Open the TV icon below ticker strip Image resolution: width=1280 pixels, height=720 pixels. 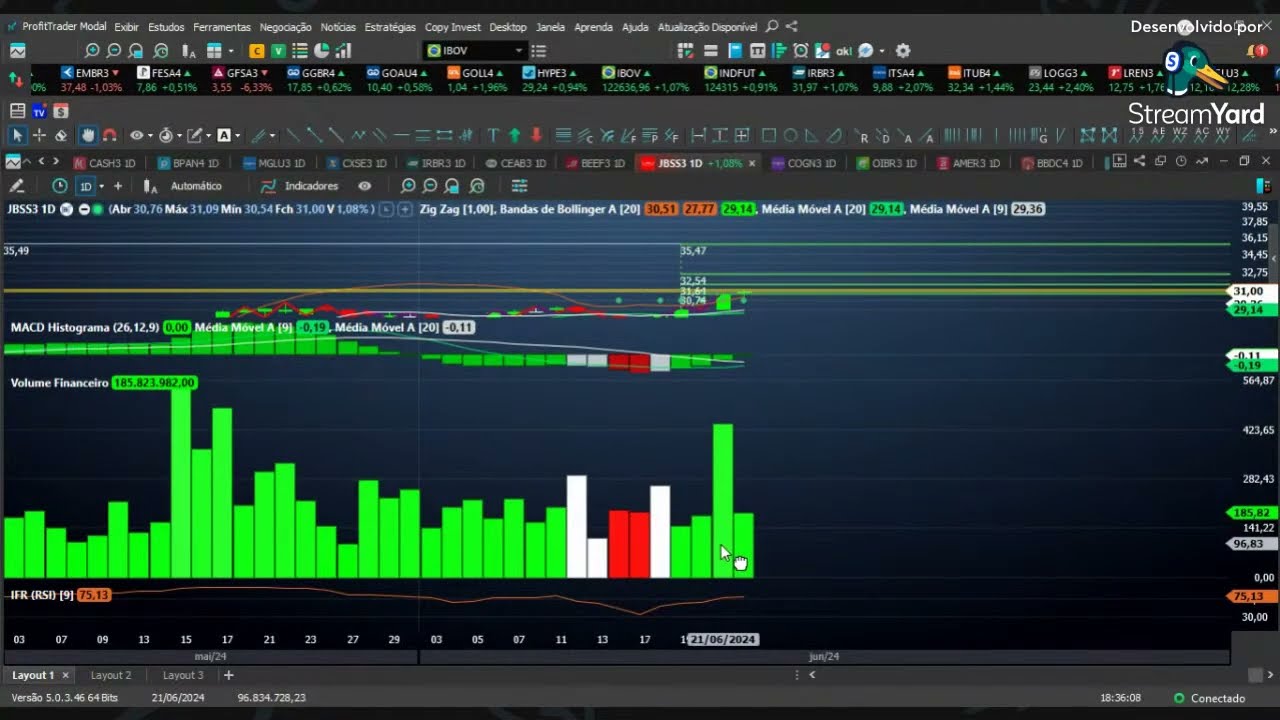[39, 111]
